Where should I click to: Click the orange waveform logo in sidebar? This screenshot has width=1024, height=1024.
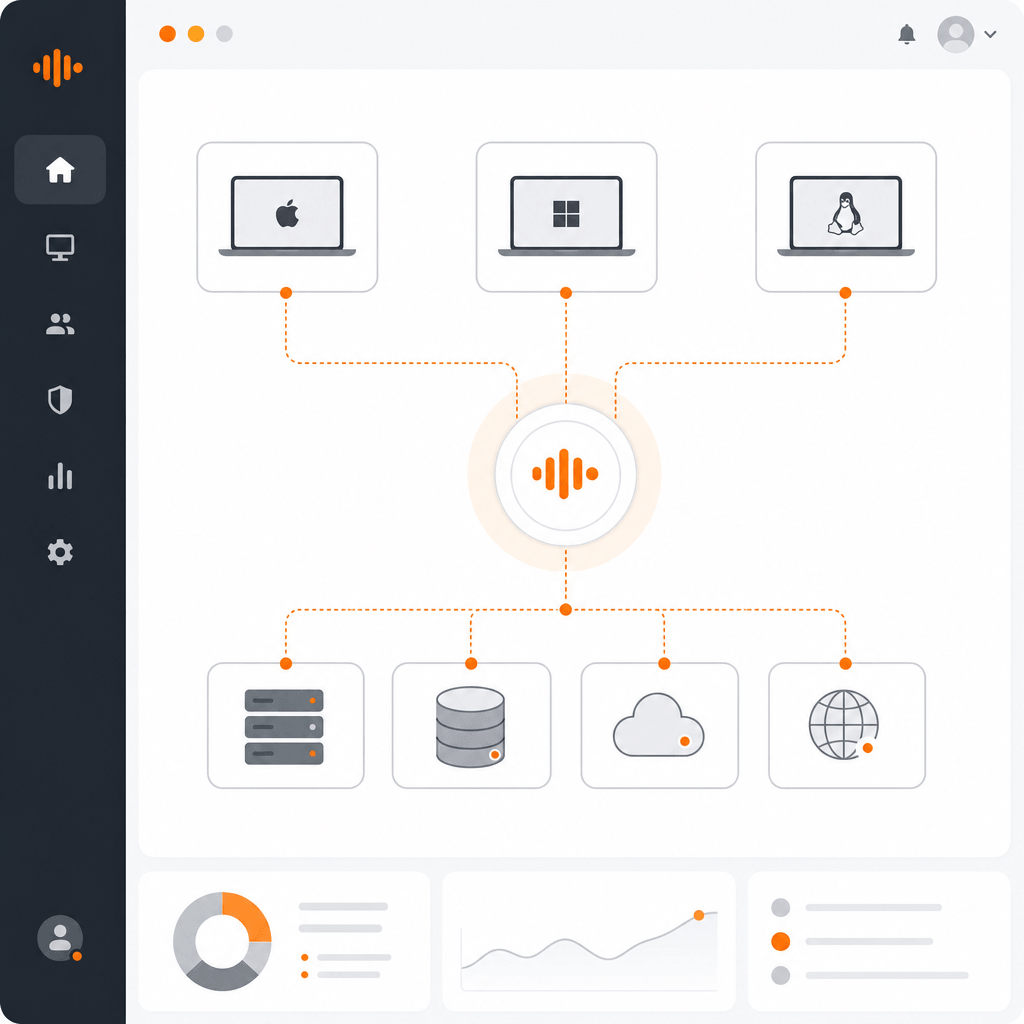[57, 67]
